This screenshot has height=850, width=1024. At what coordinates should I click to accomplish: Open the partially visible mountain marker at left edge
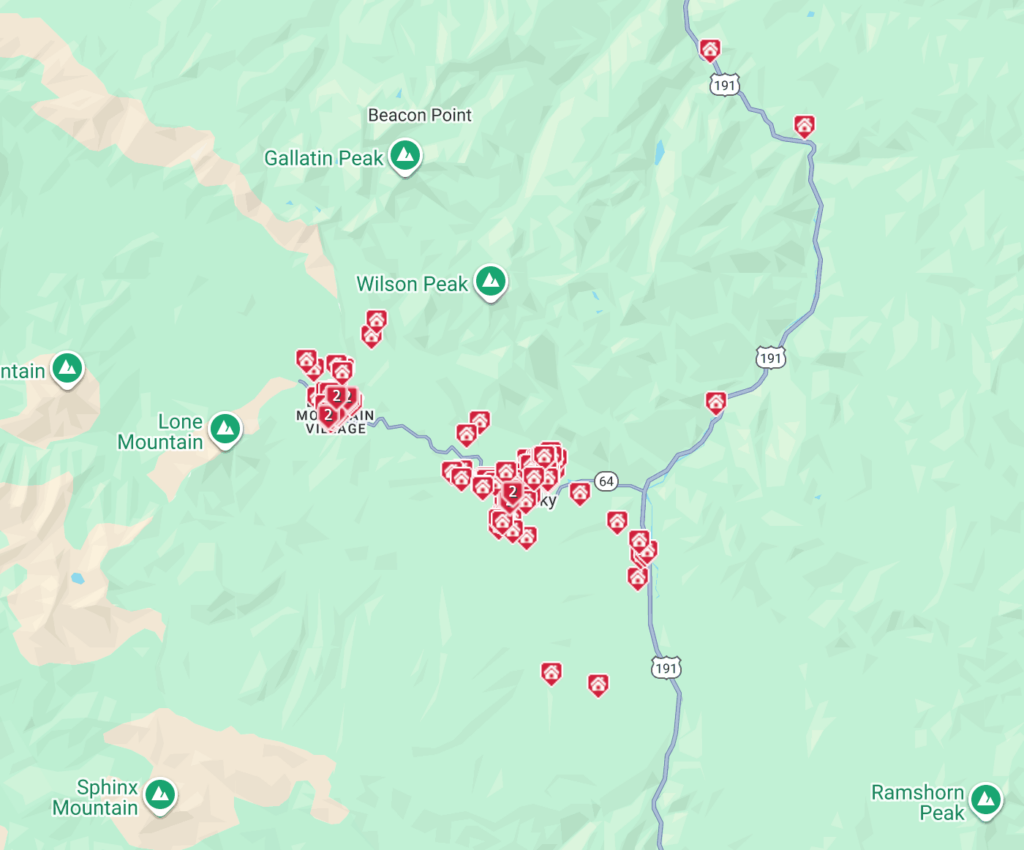(68, 370)
